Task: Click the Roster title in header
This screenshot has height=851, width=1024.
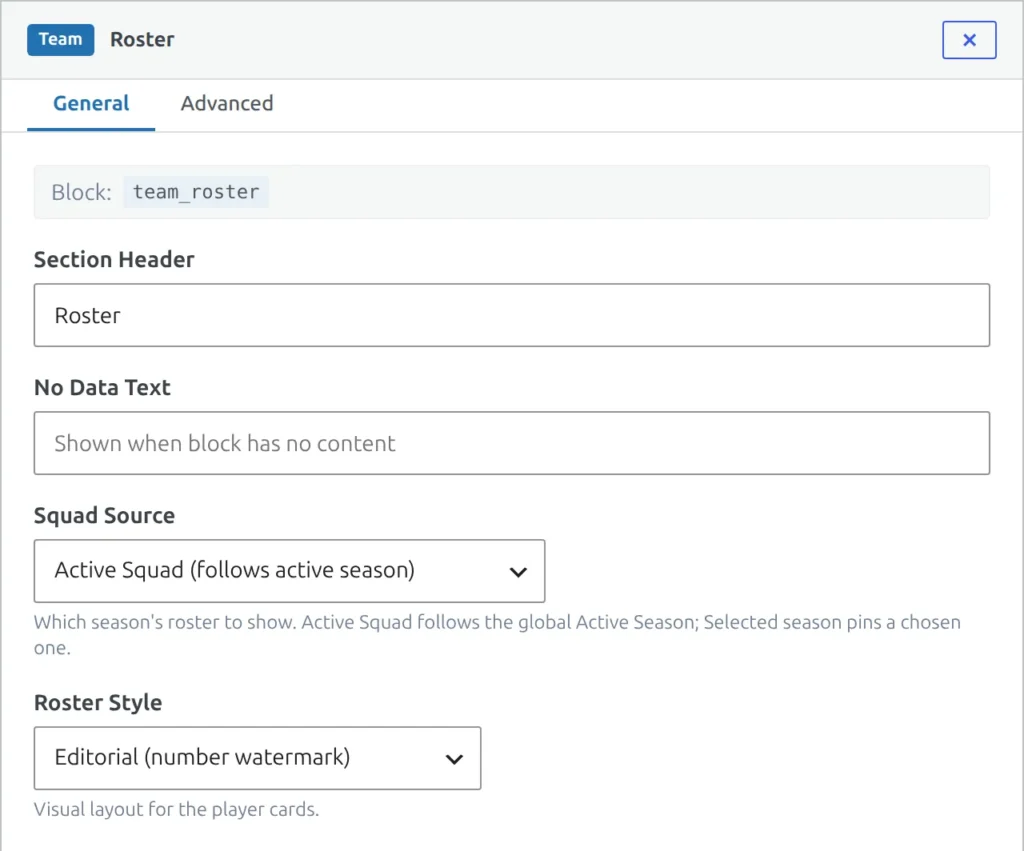Action: coord(142,39)
